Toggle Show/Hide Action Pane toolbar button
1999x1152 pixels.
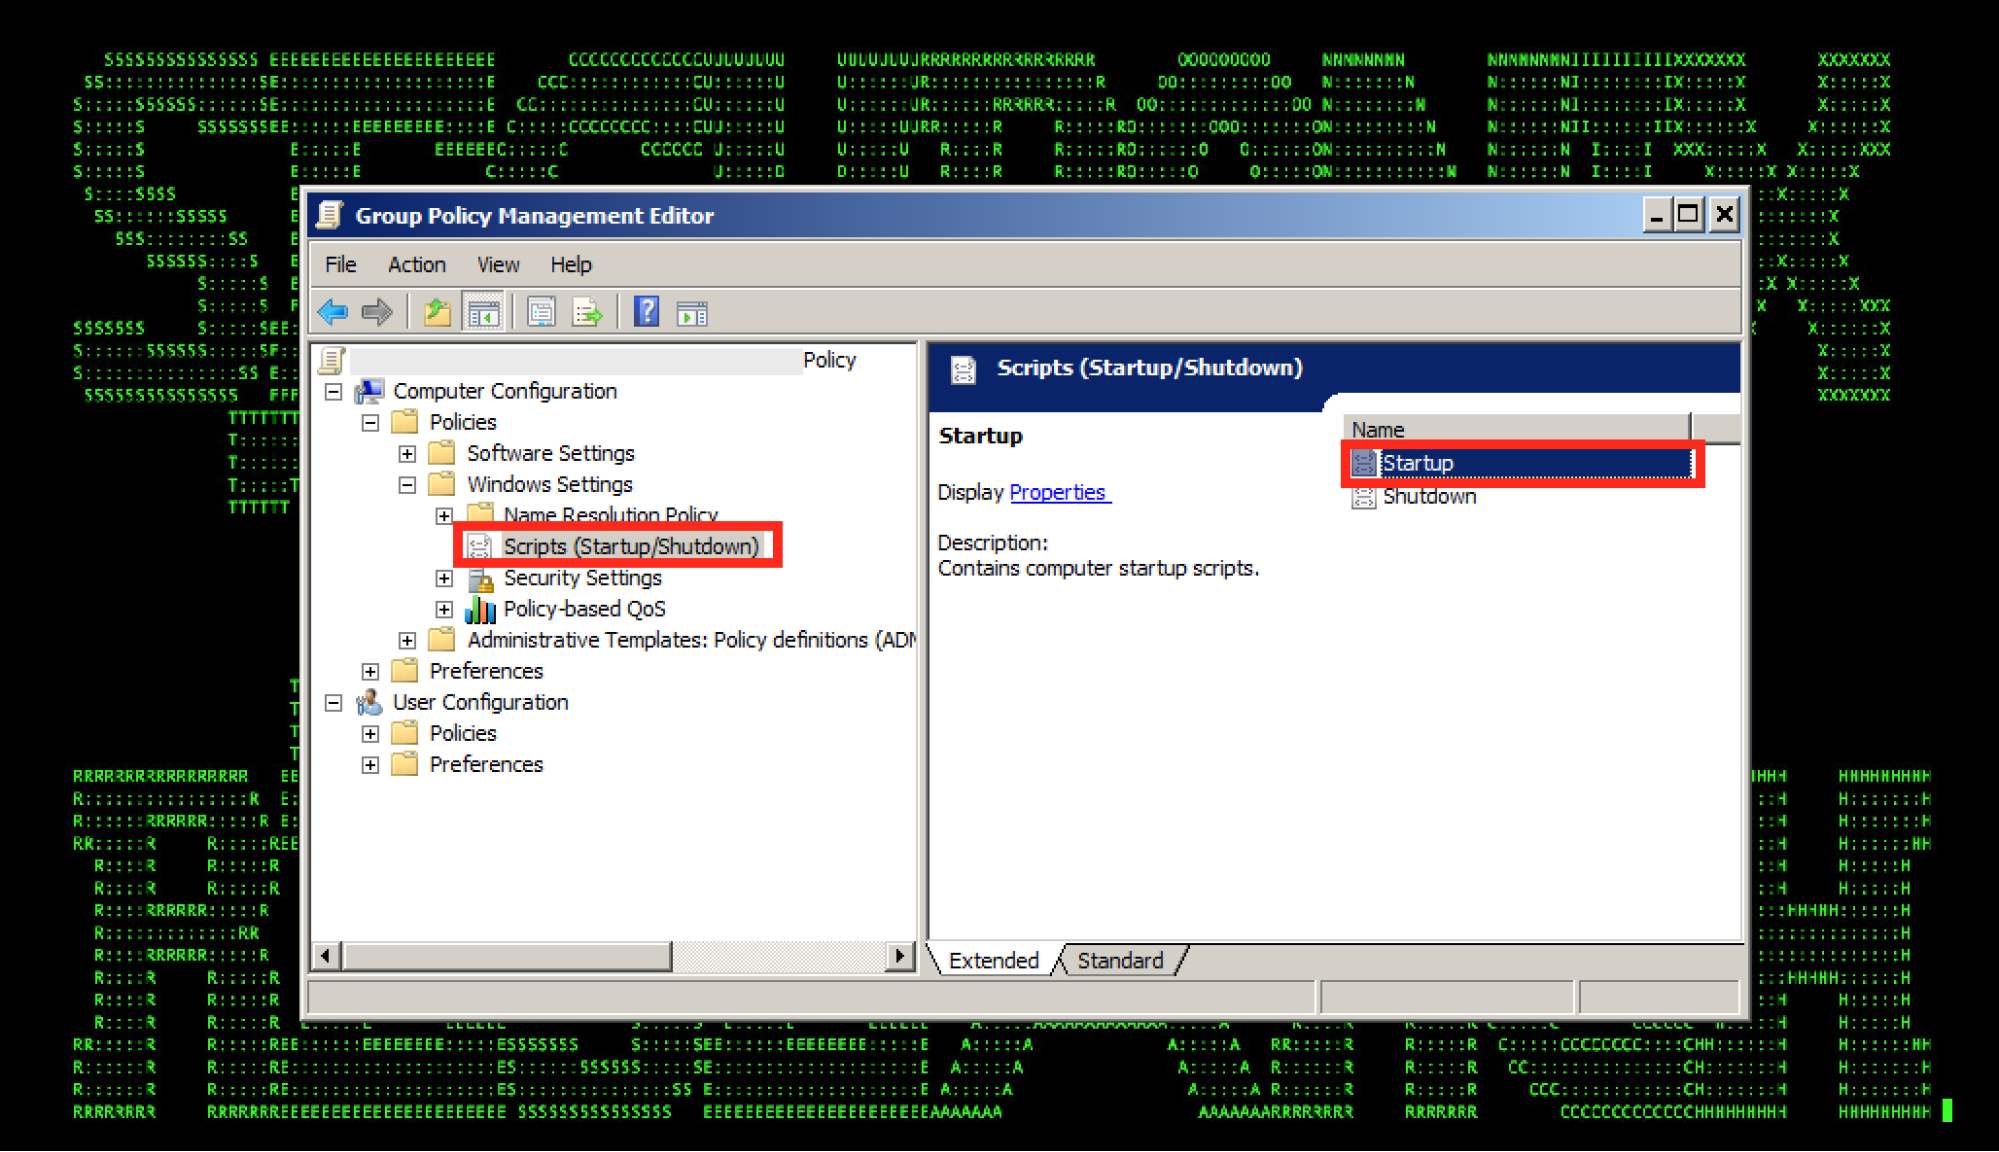tap(692, 313)
